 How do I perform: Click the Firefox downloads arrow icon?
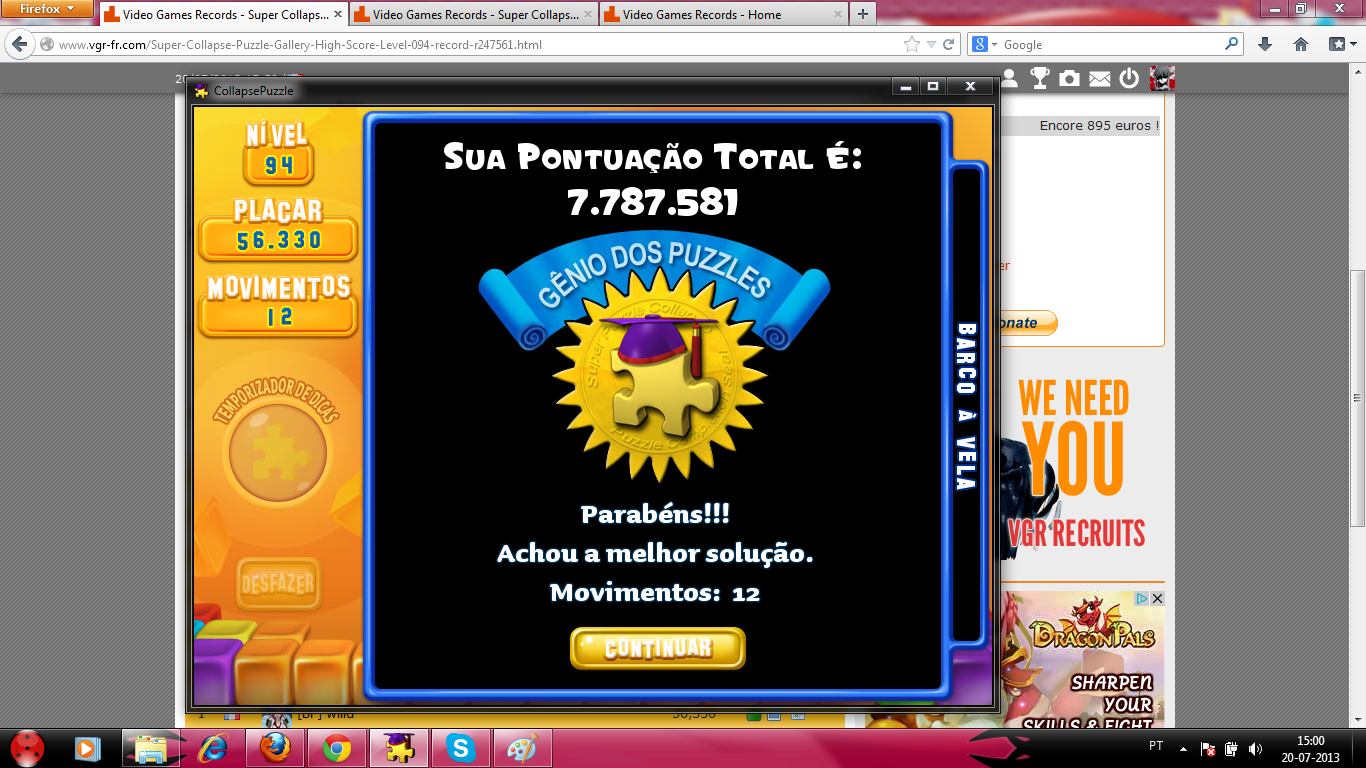click(x=1265, y=44)
